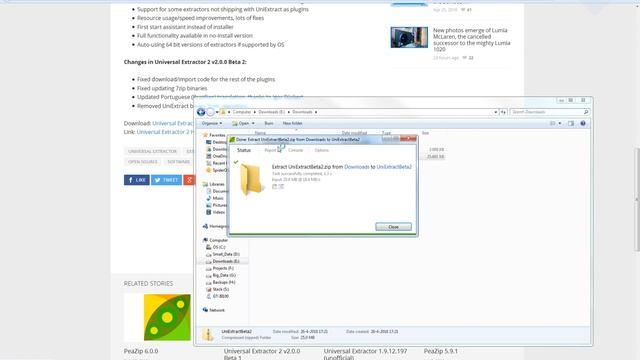Screen dimensions: 640x360
Task: Select the OS (C:) drive
Action: click(x=219, y=247)
